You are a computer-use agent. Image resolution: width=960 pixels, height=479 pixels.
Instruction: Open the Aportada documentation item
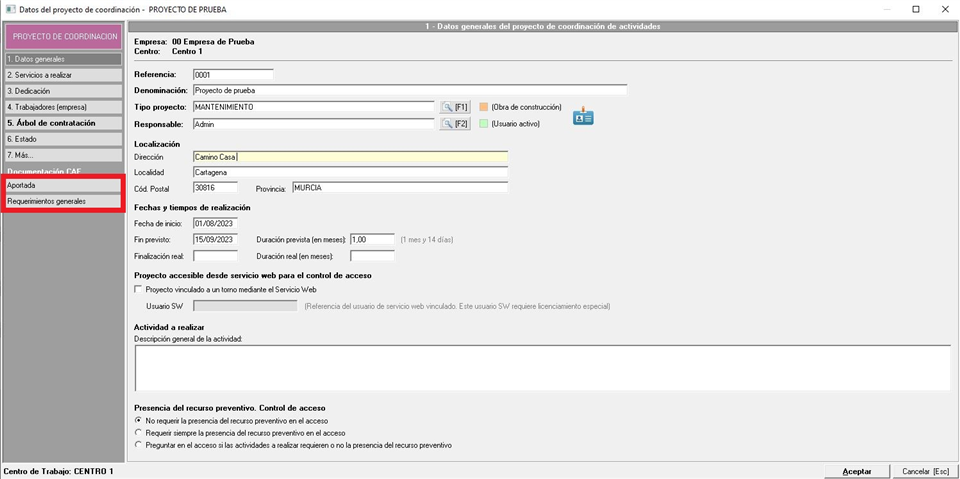point(63,186)
